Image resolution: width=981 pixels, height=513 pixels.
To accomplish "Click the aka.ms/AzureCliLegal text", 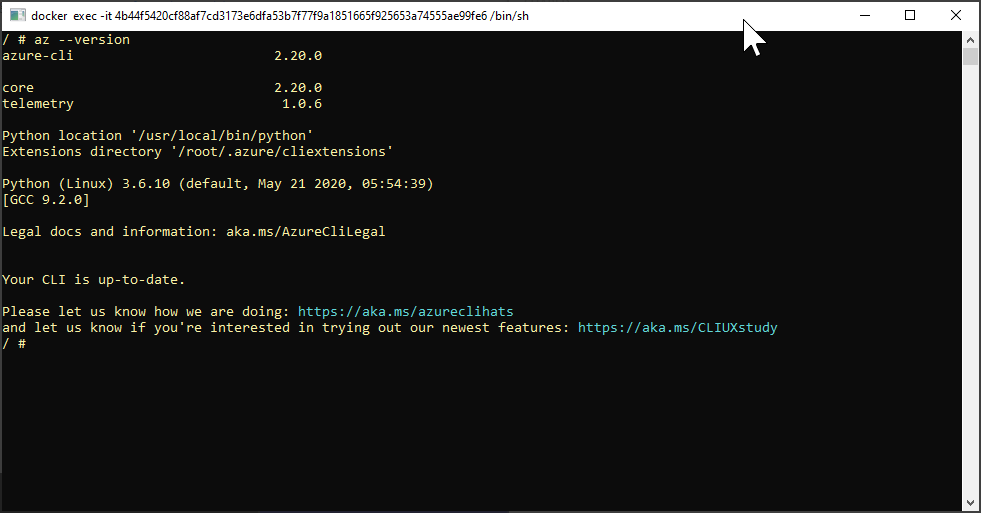I will click(305, 231).
